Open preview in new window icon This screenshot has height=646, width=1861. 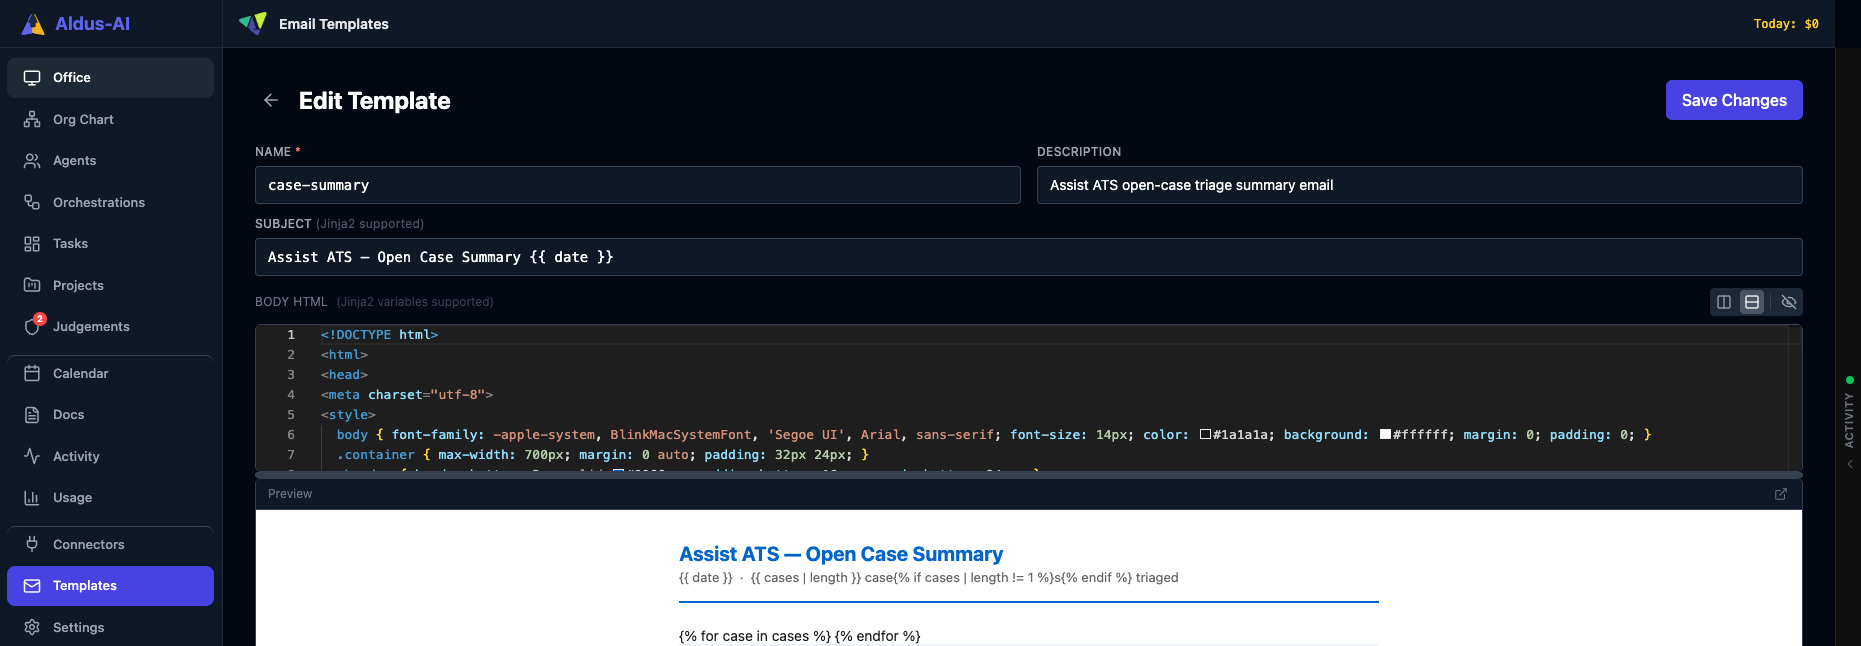pyautogui.click(x=1781, y=494)
